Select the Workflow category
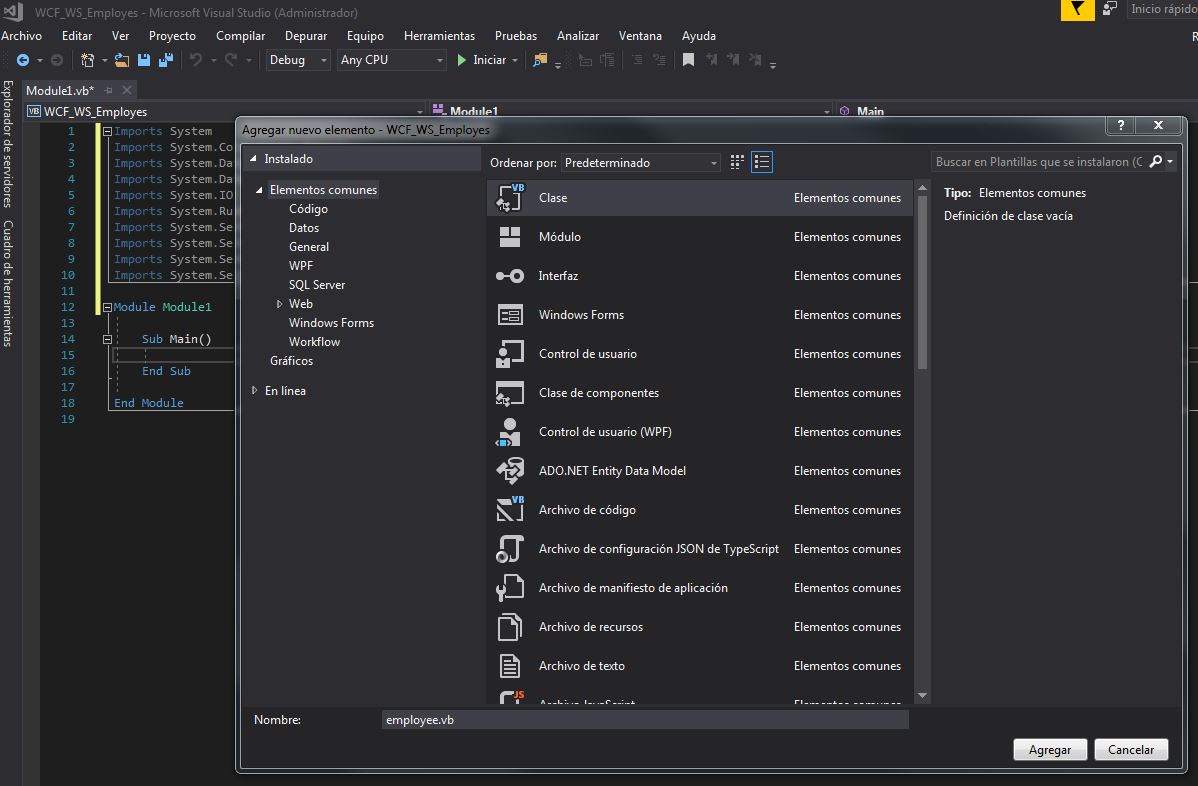The width and height of the screenshot is (1198, 786). tap(314, 341)
